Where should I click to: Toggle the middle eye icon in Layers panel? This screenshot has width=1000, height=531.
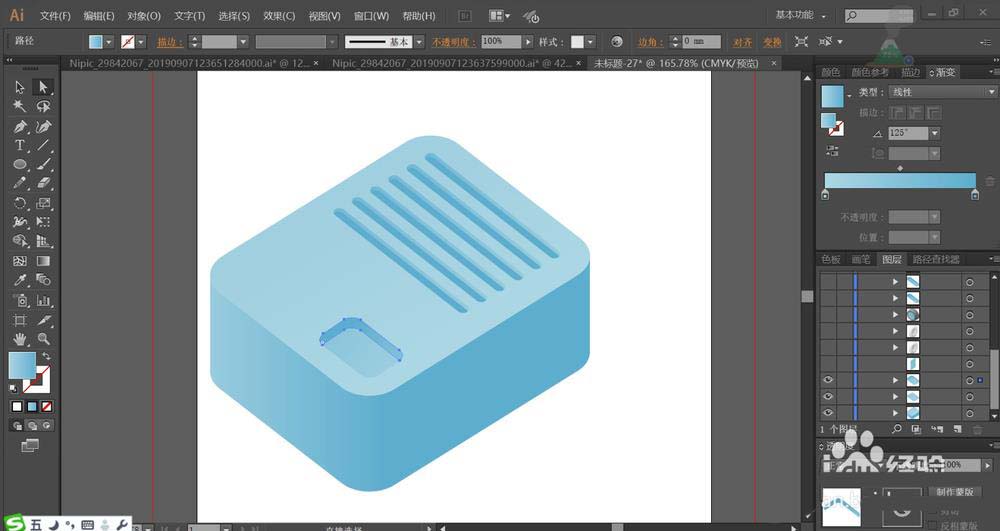(x=828, y=396)
